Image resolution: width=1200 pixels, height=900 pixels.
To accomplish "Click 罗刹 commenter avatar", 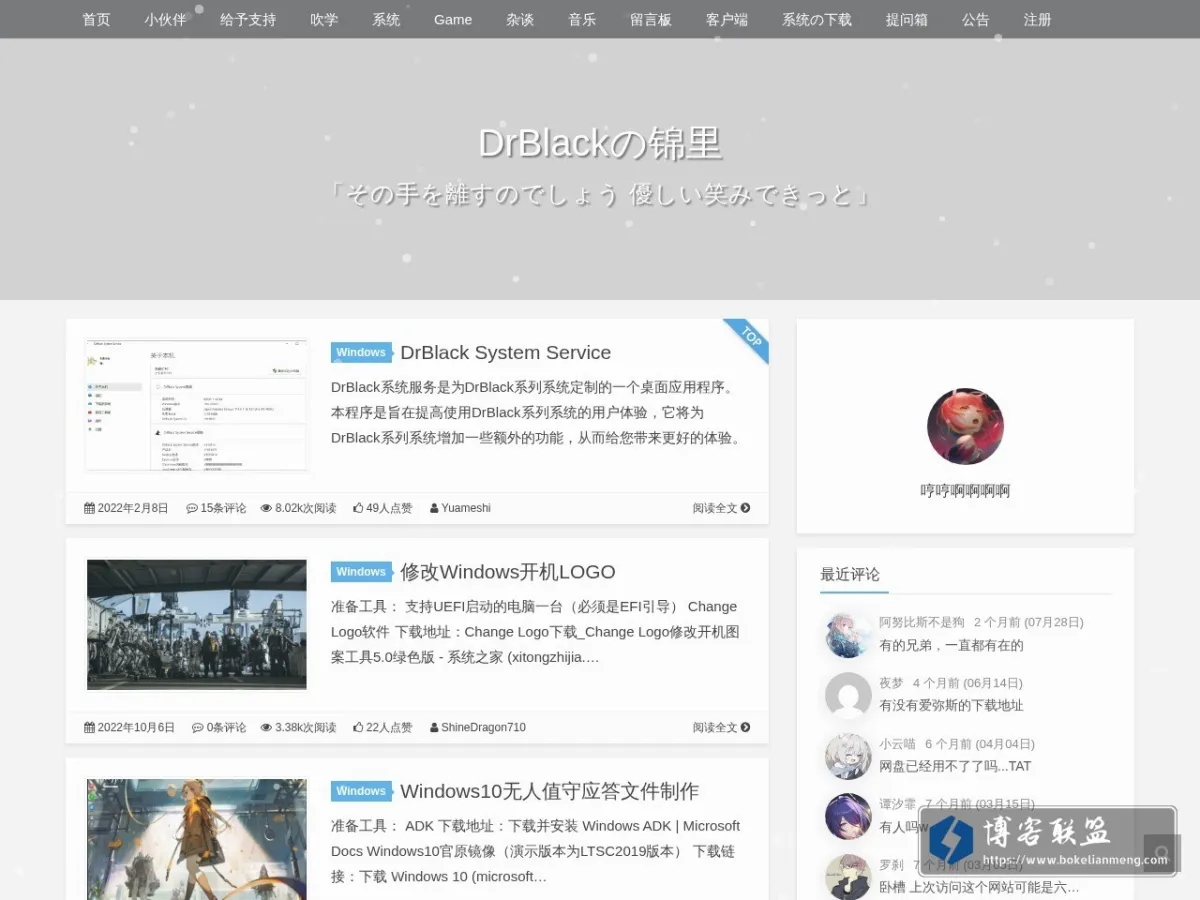I will click(x=848, y=877).
